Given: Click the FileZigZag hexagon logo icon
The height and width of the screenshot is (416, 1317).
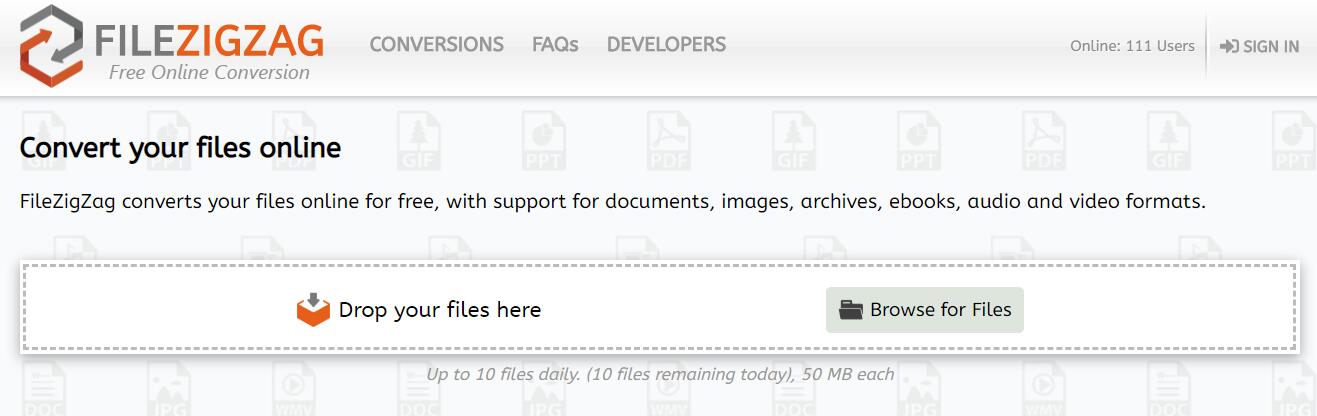Looking at the screenshot, I should (51, 46).
